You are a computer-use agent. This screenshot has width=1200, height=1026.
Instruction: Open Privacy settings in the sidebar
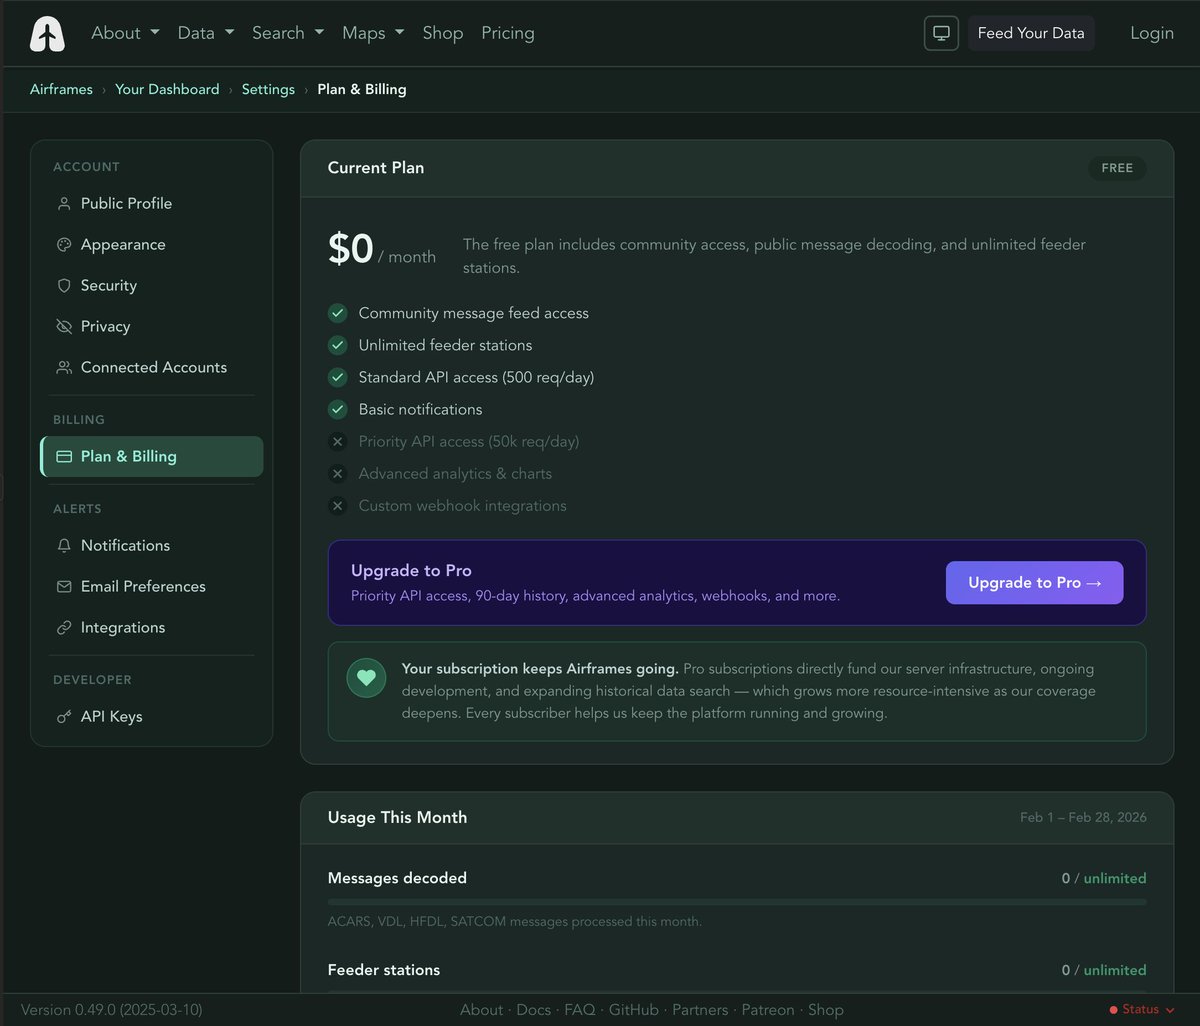(152, 327)
